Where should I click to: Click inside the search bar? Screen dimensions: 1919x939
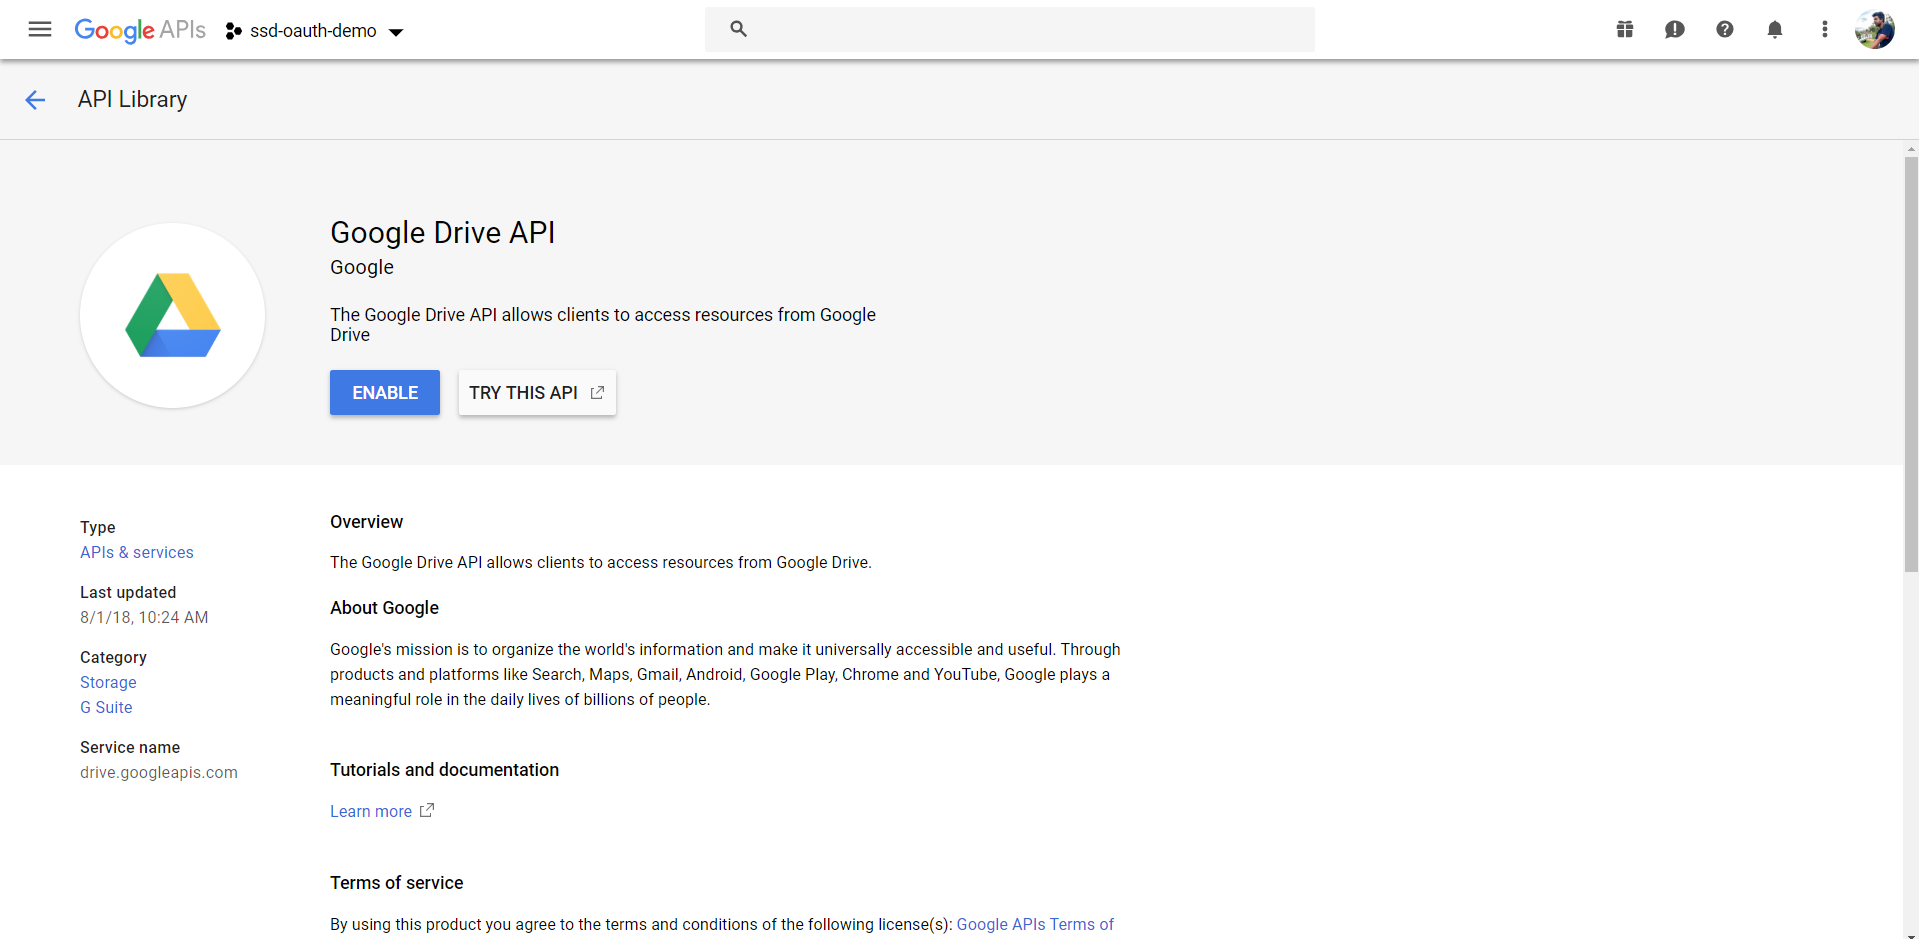(1000, 29)
